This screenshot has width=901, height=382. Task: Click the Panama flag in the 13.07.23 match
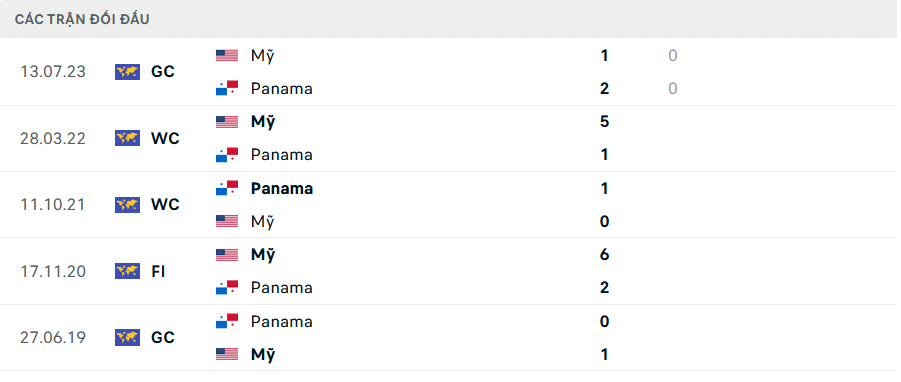227,88
